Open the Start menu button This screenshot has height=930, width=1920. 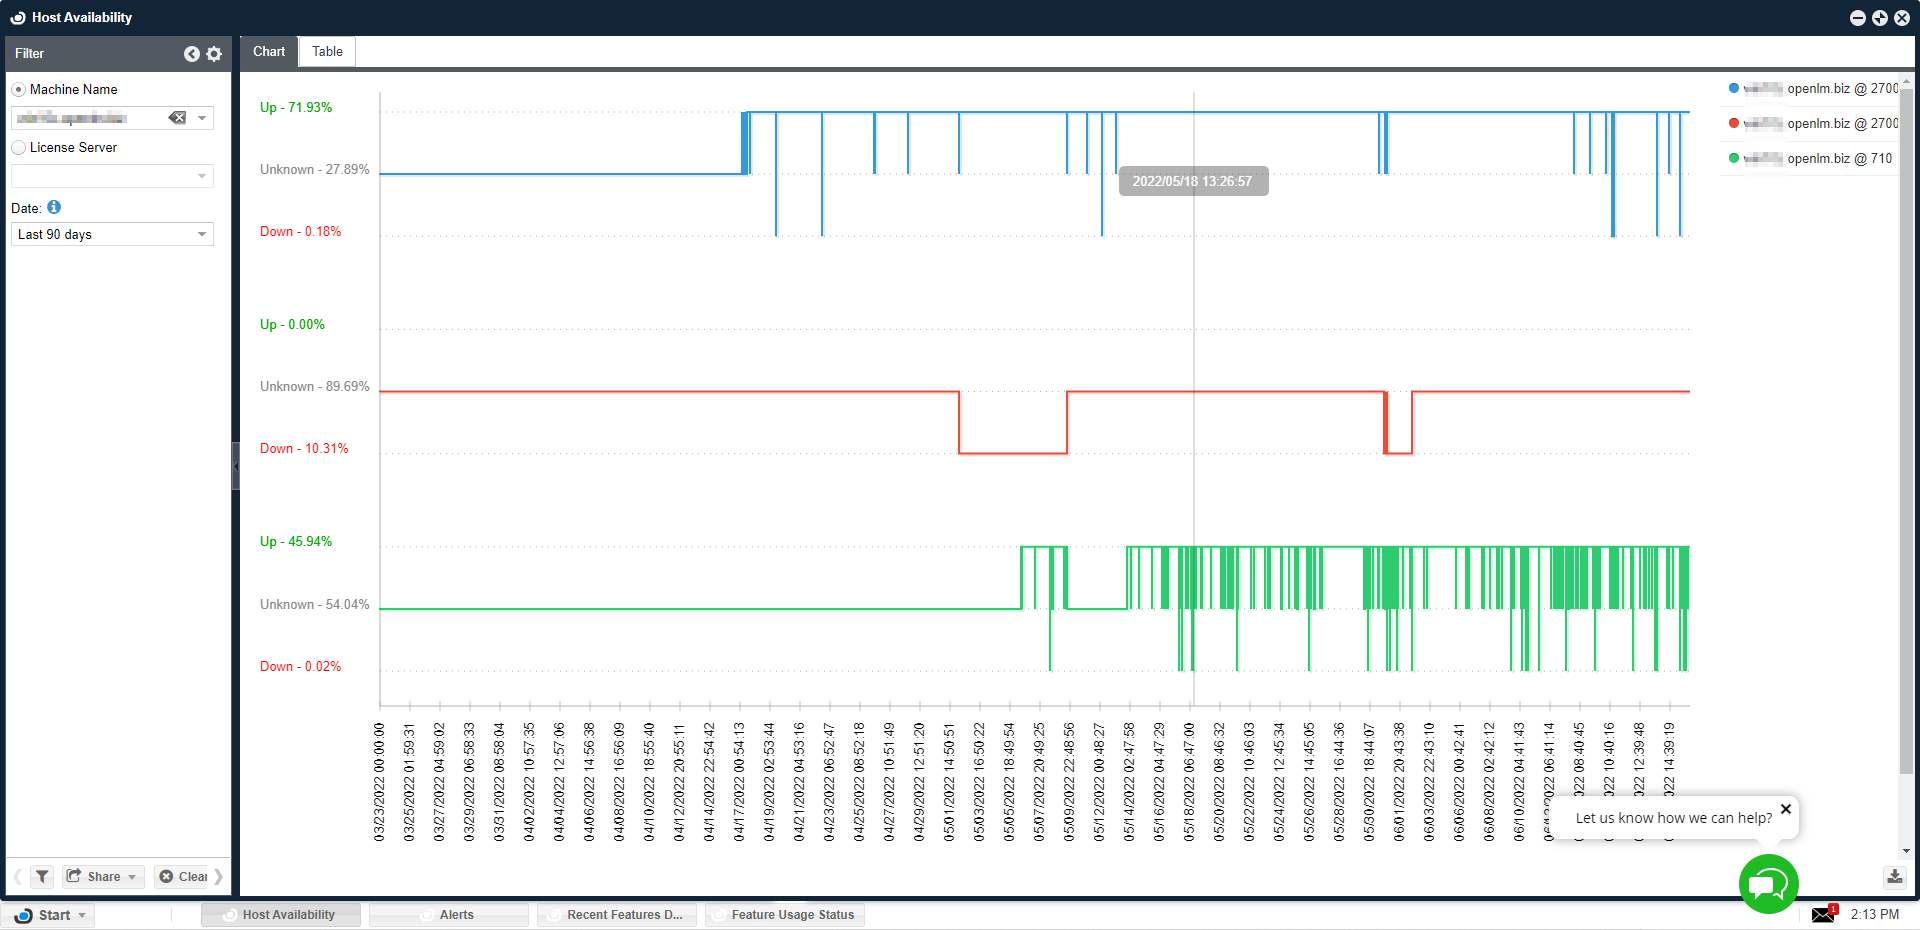pyautogui.click(x=50, y=915)
